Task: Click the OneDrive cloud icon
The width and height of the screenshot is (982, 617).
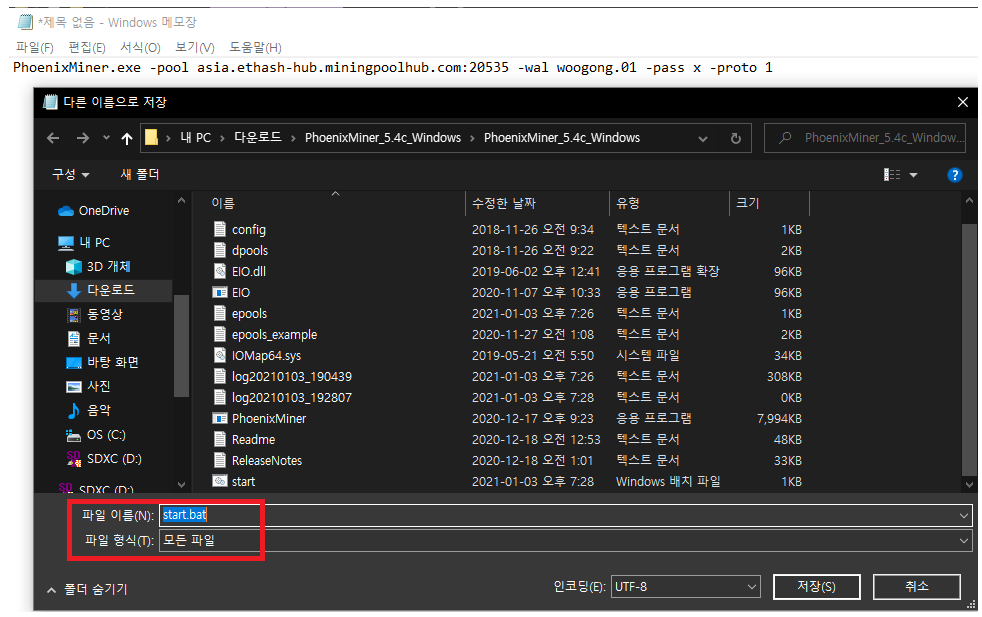Action: (66, 211)
